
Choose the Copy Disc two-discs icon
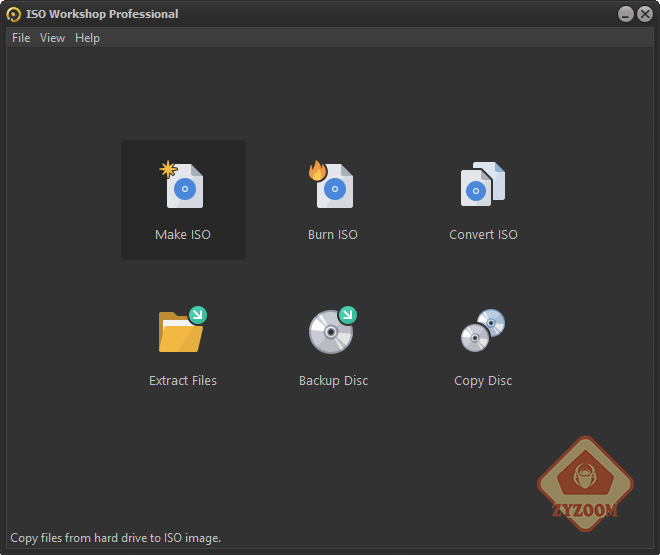483,330
